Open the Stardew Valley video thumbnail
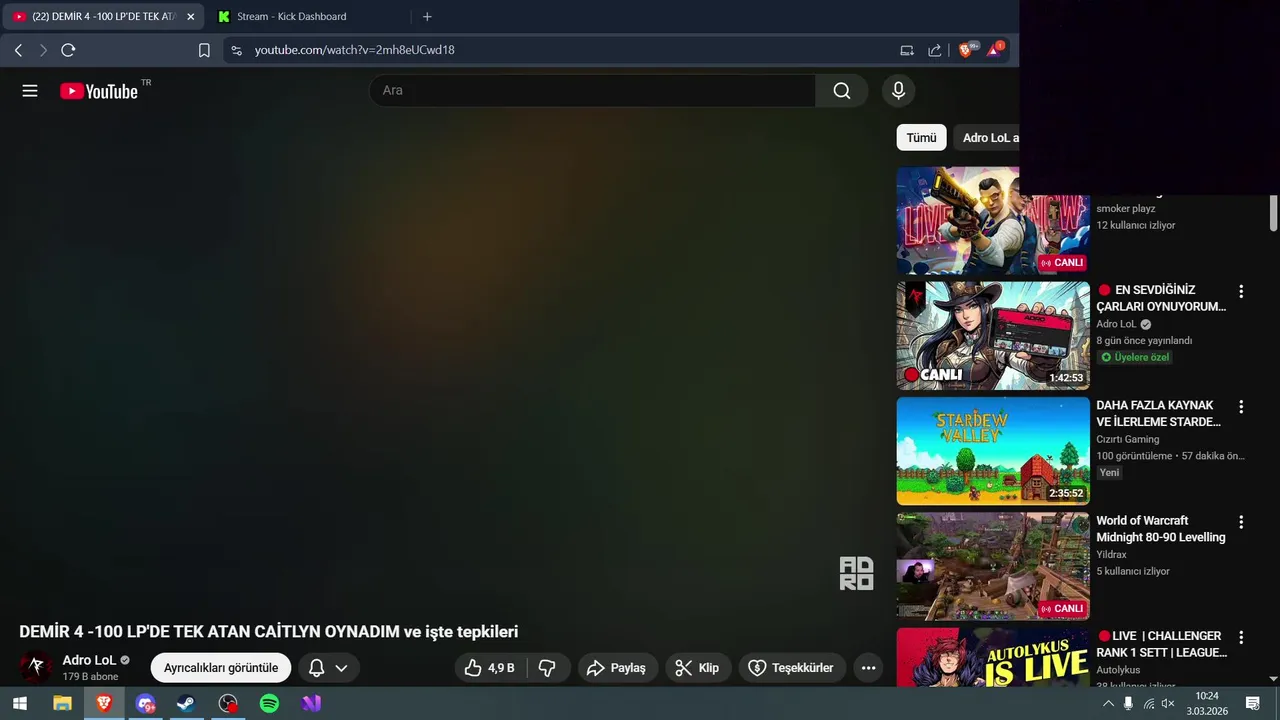 (993, 451)
